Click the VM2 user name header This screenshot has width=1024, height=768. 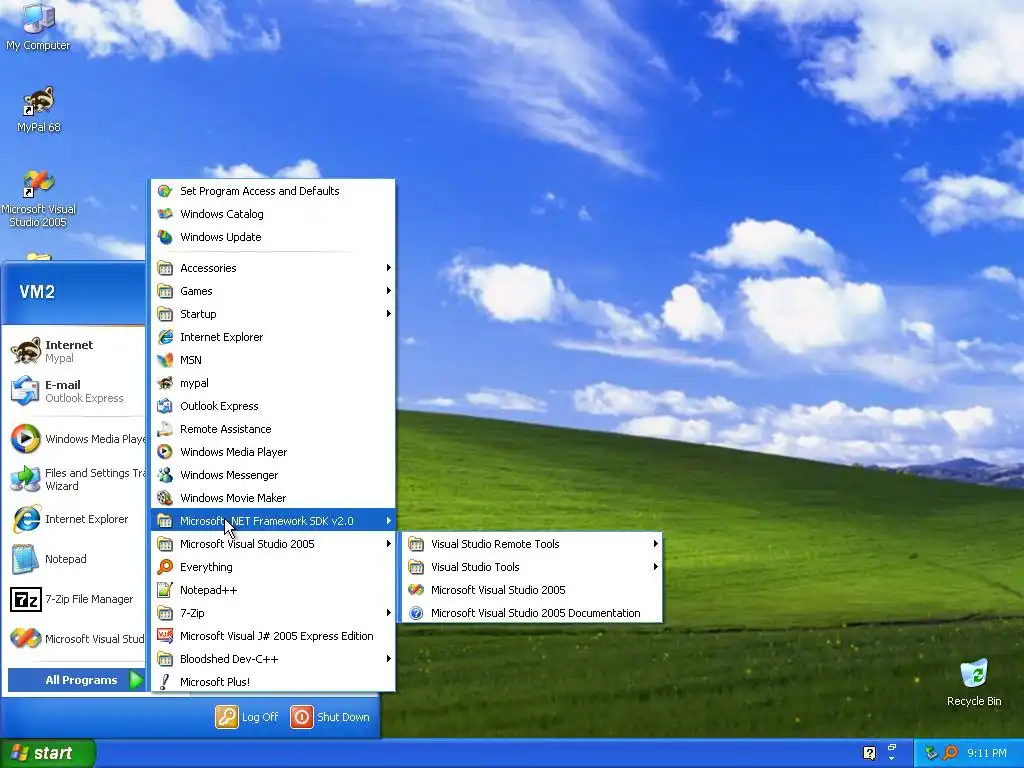tap(37, 292)
